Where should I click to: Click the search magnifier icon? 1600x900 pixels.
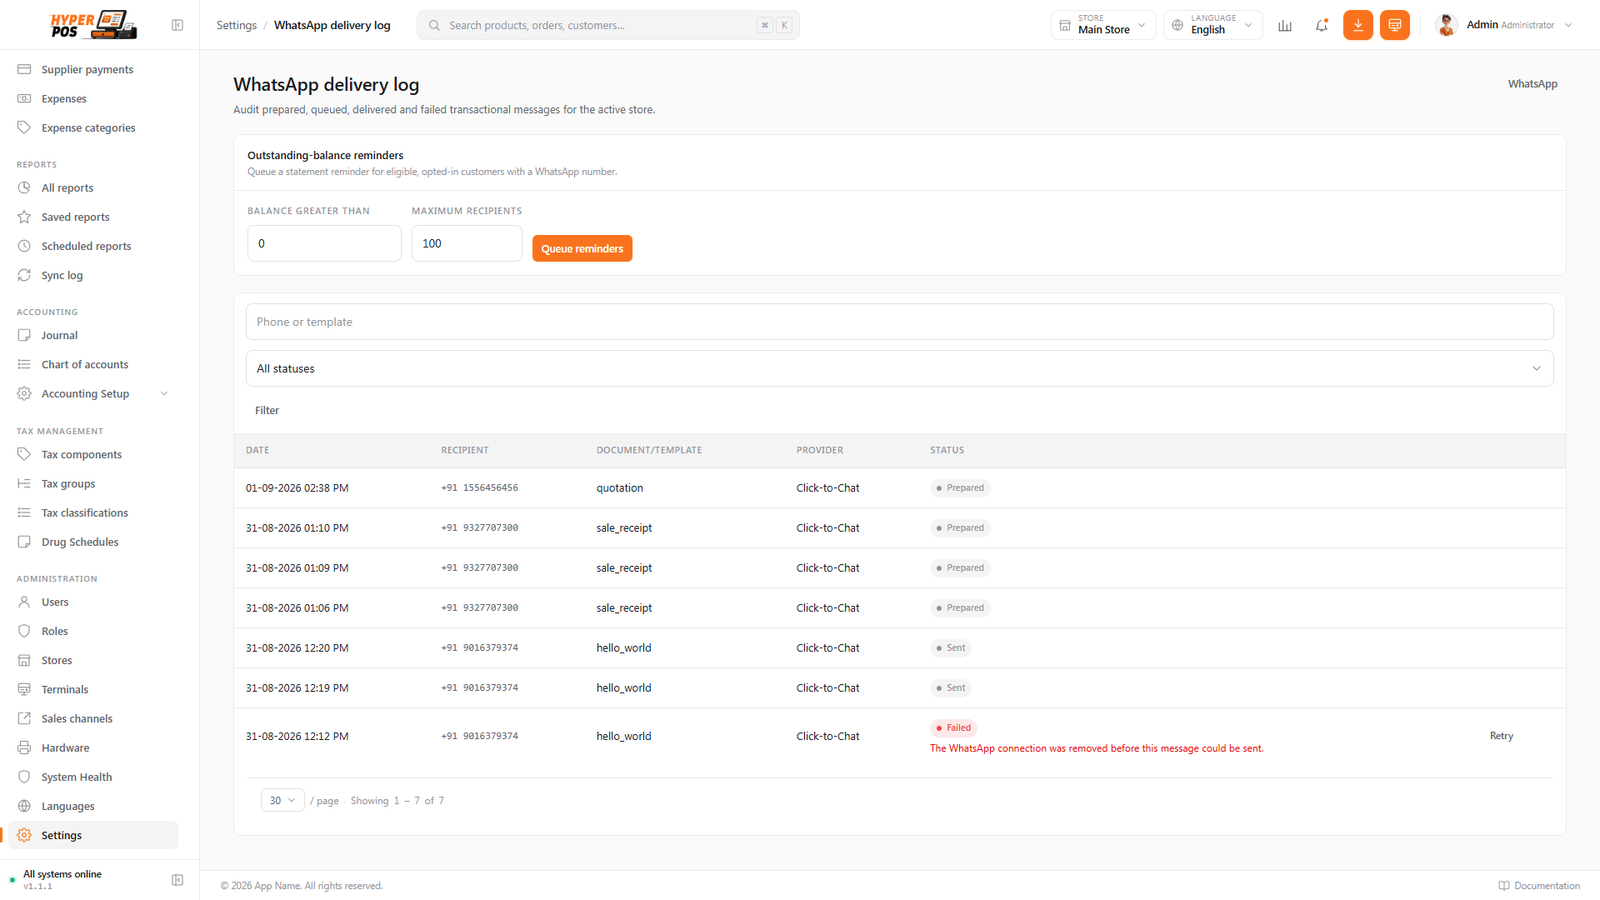(x=434, y=25)
